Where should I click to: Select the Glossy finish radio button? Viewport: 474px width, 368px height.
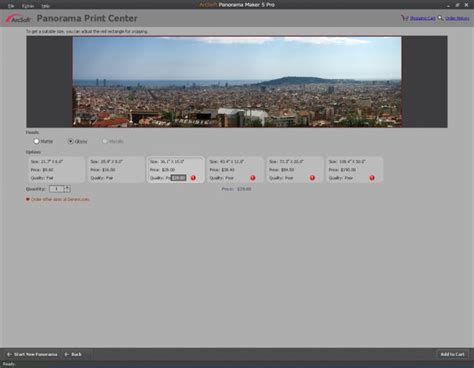click(x=71, y=141)
